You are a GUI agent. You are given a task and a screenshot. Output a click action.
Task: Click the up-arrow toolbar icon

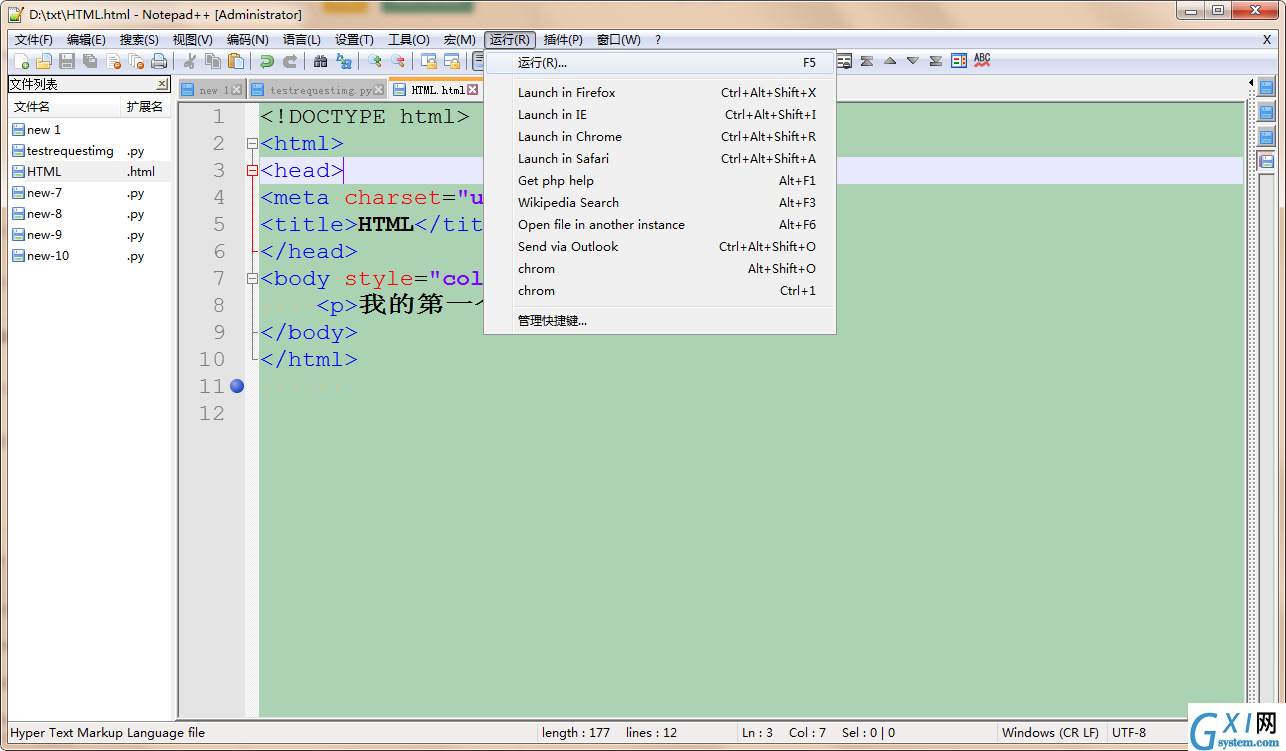pos(890,61)
